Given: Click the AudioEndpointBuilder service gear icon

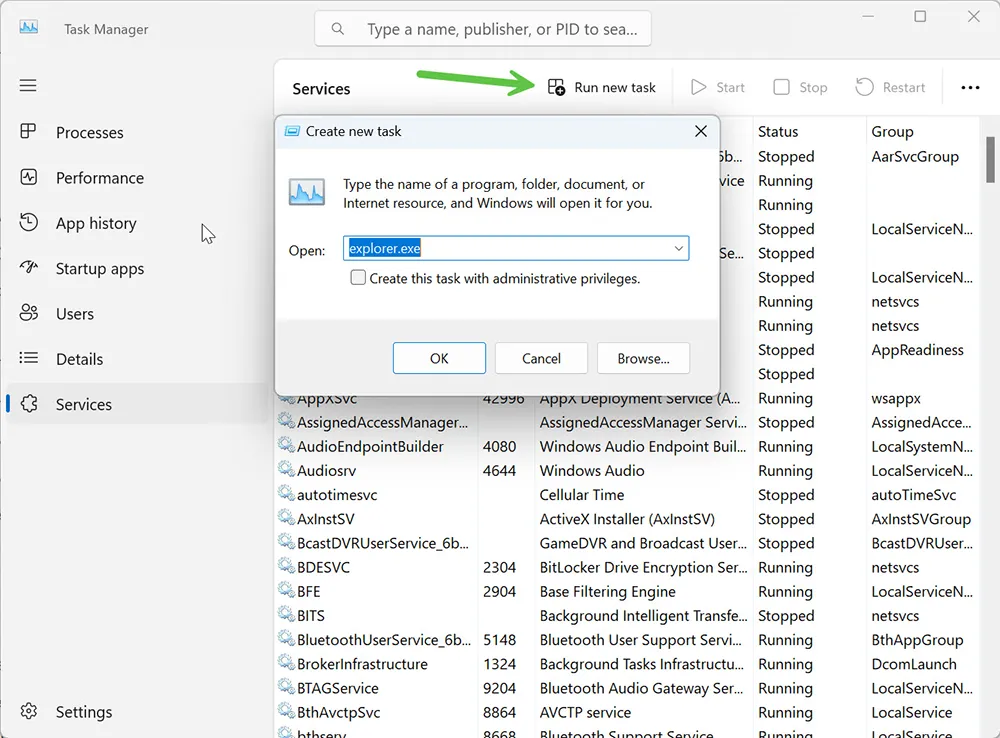Looking at the screenshot, I should (x=286, y=445).
